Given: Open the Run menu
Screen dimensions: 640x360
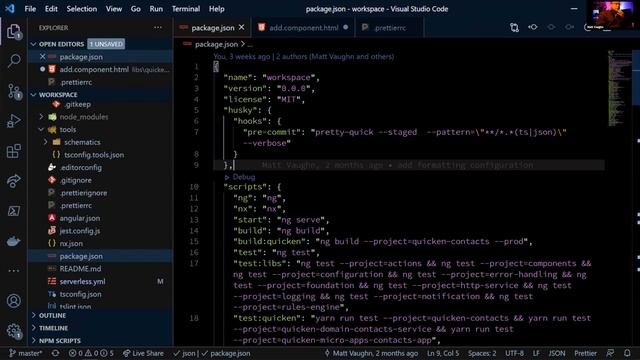Looking at the screenshot, I should pyautogui.click(x=156, y=9).
